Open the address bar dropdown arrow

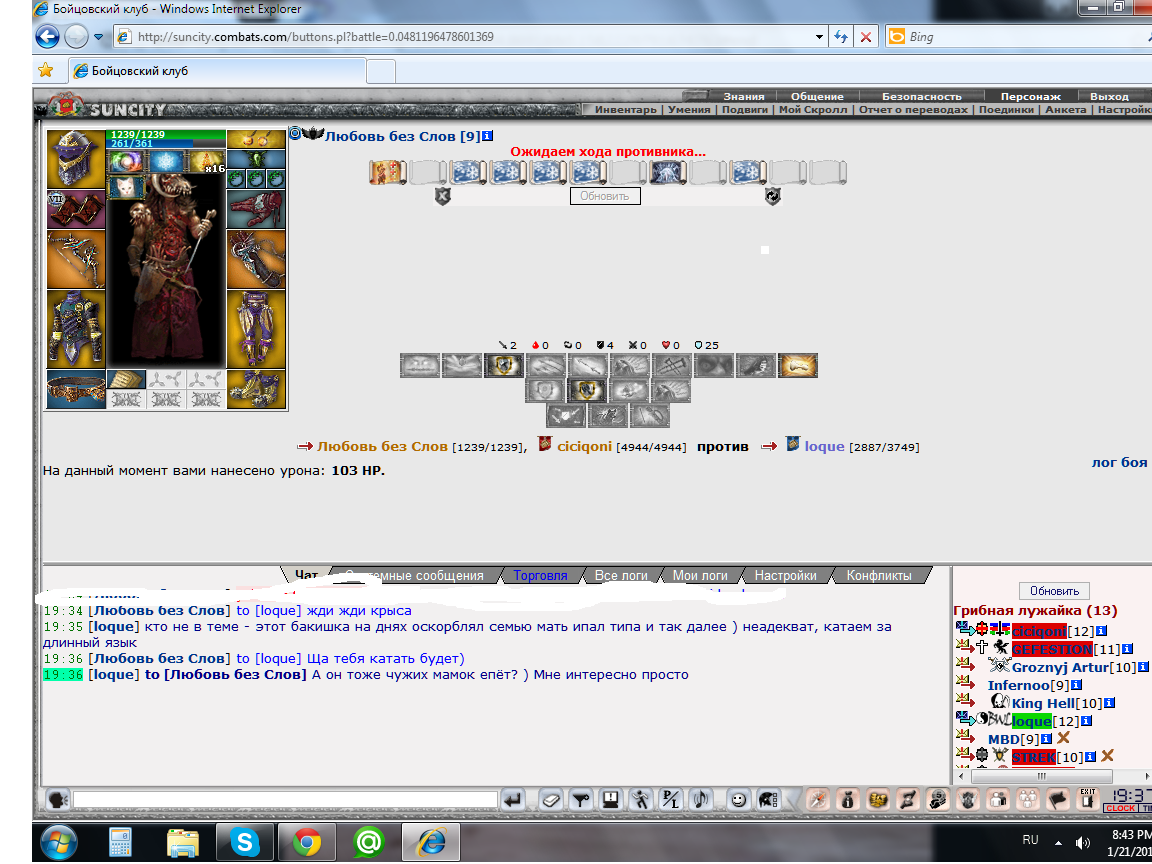click(x=819, y=37)
